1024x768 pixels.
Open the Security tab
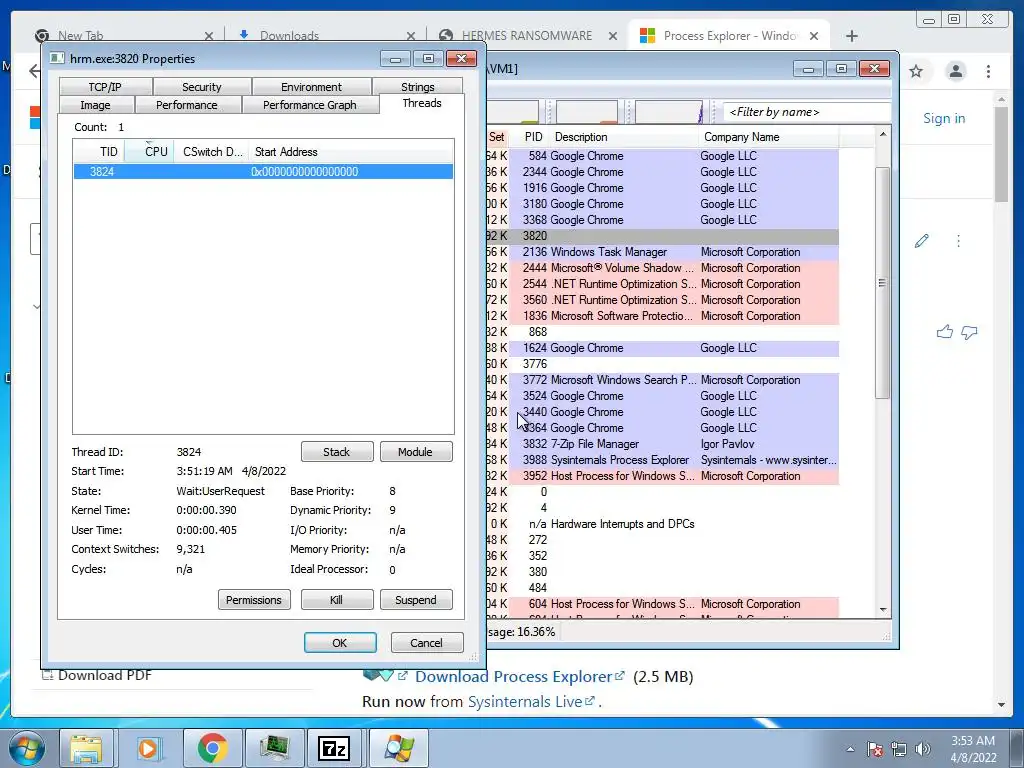201,87
